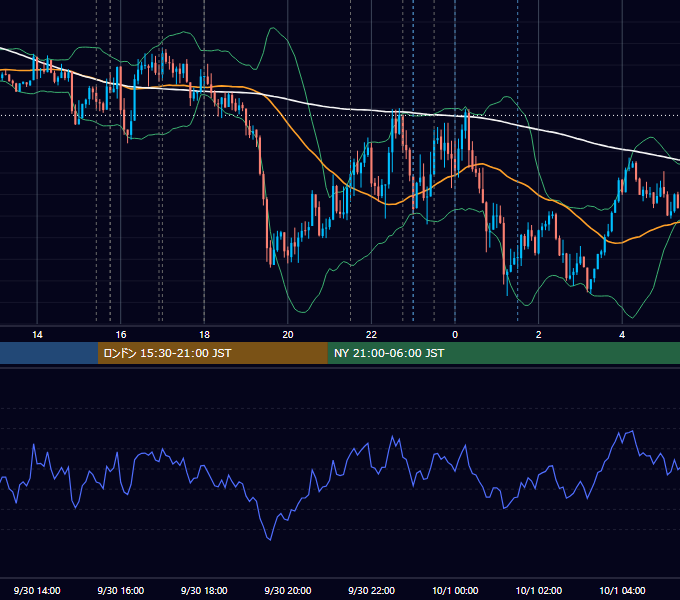Click the London 15:30-21:00 JST session bar
The image size is (680, 600).
[x=212, y=353]
